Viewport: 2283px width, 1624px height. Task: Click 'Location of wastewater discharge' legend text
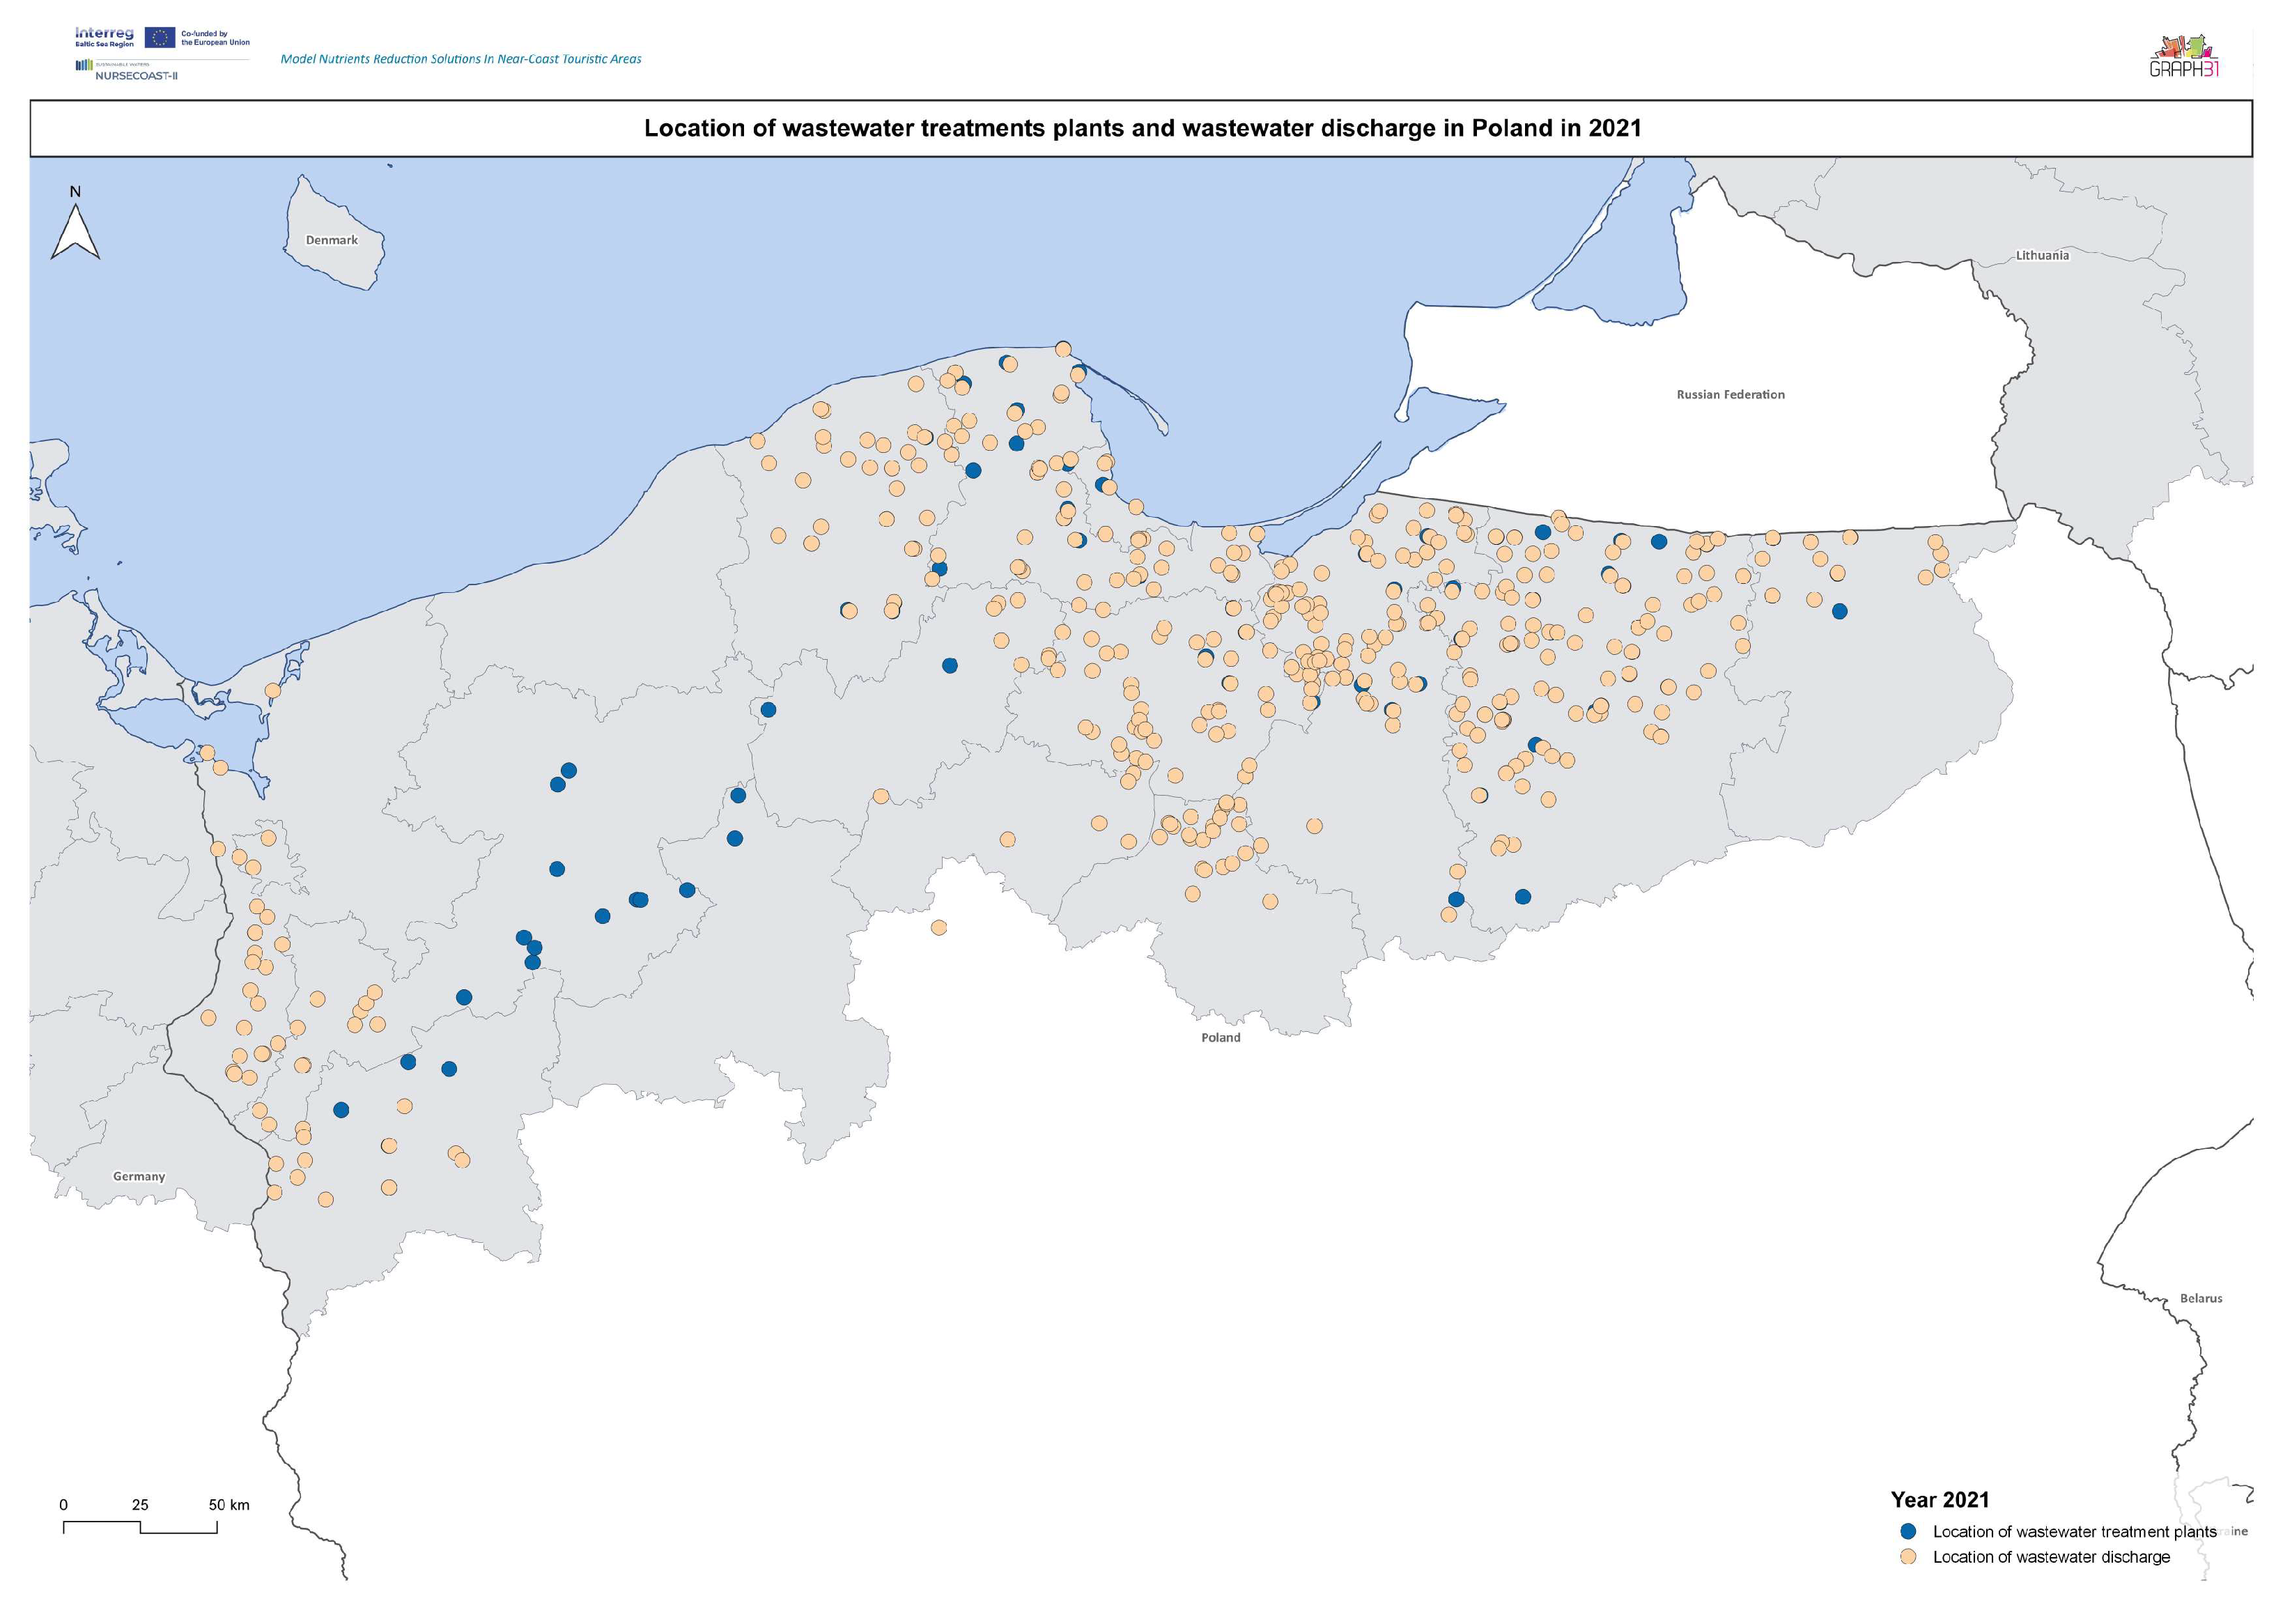(2051, 1557)
